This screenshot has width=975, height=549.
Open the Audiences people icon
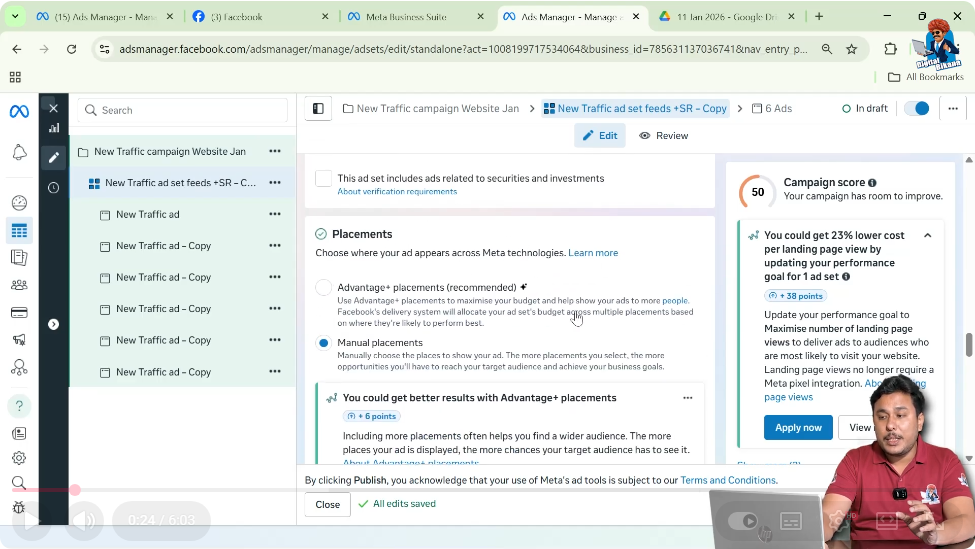(x=19, y=285)
